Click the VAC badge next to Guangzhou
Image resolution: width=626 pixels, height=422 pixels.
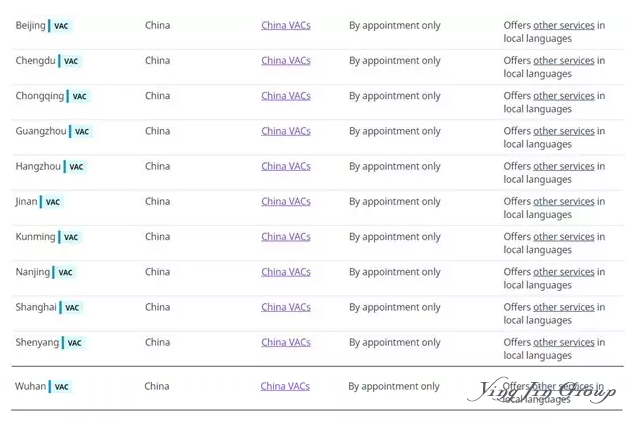coord(81,131)
